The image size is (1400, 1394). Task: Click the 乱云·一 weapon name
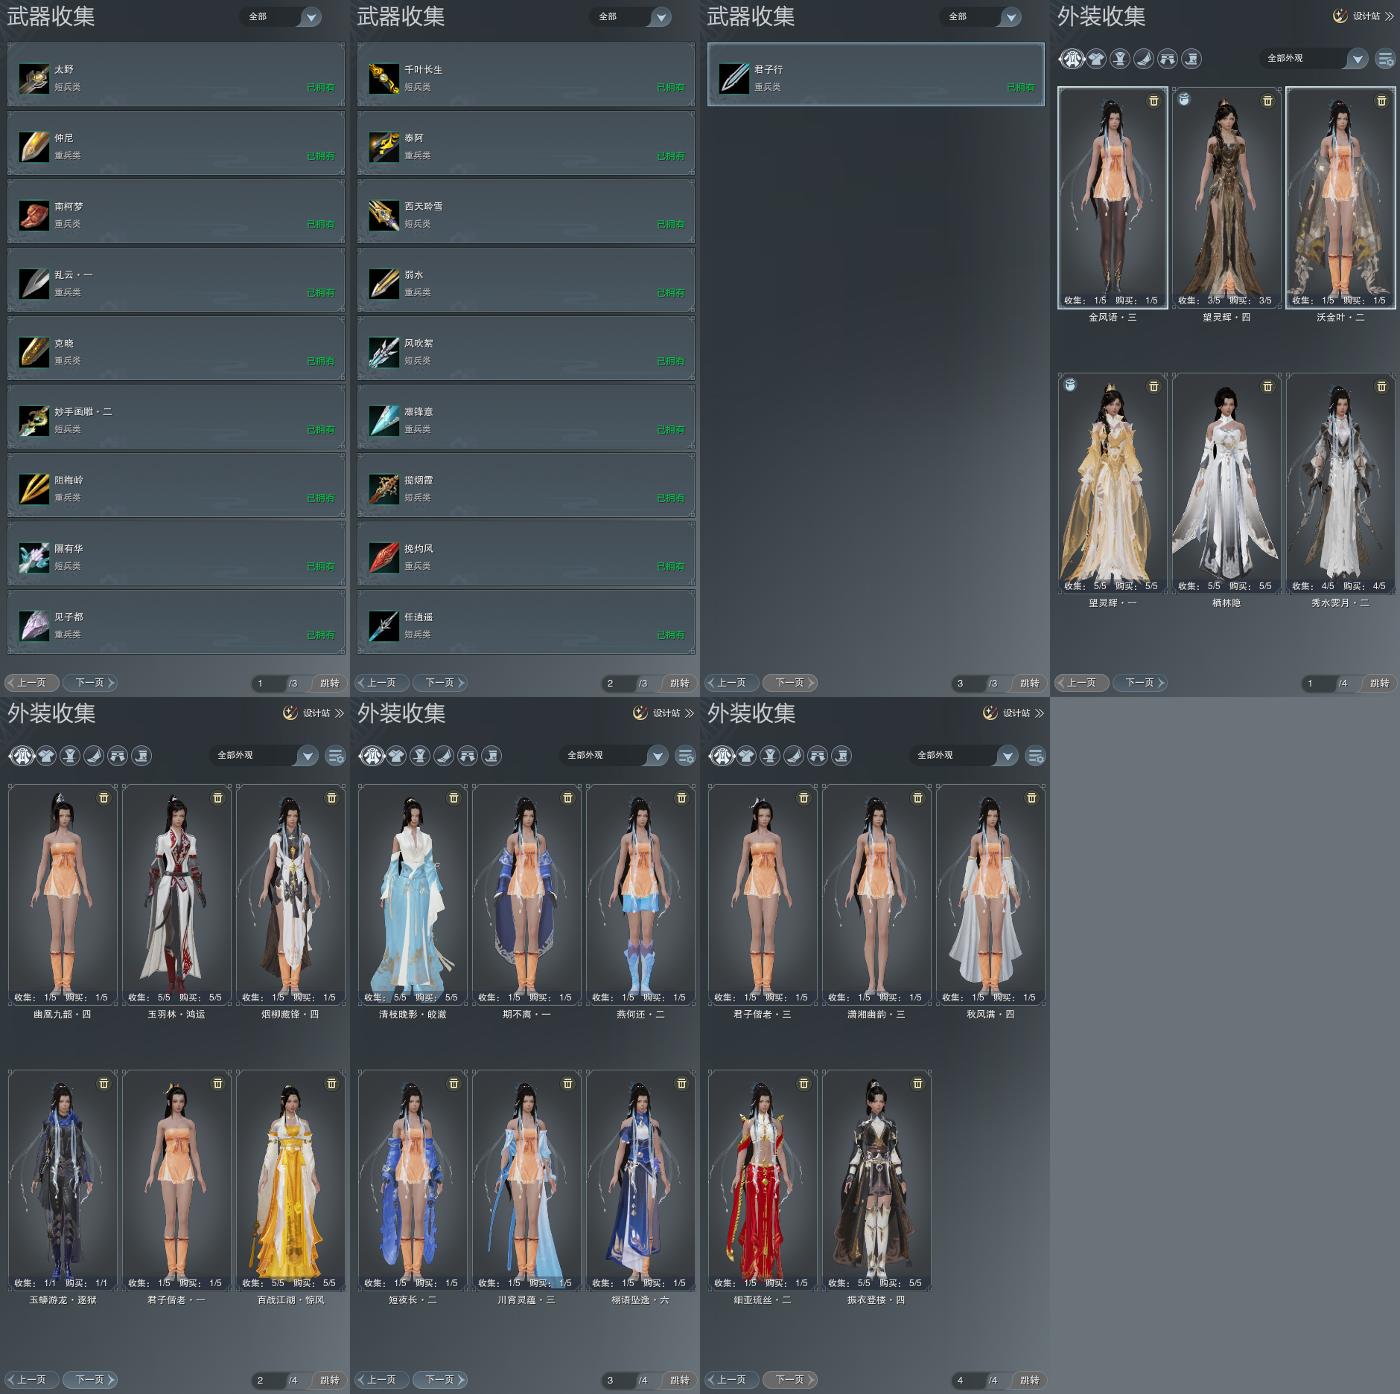click(73, 275)
